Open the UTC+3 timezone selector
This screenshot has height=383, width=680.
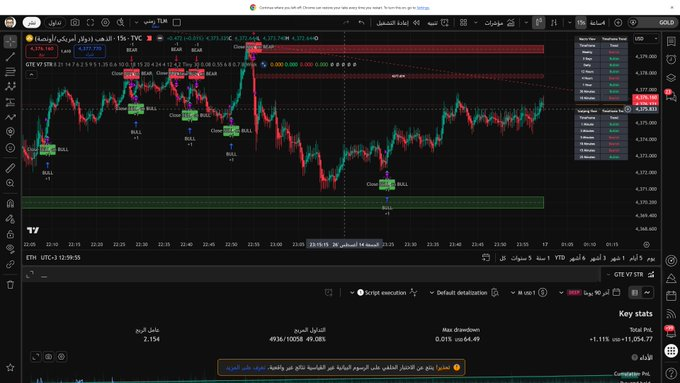[61, 258]
